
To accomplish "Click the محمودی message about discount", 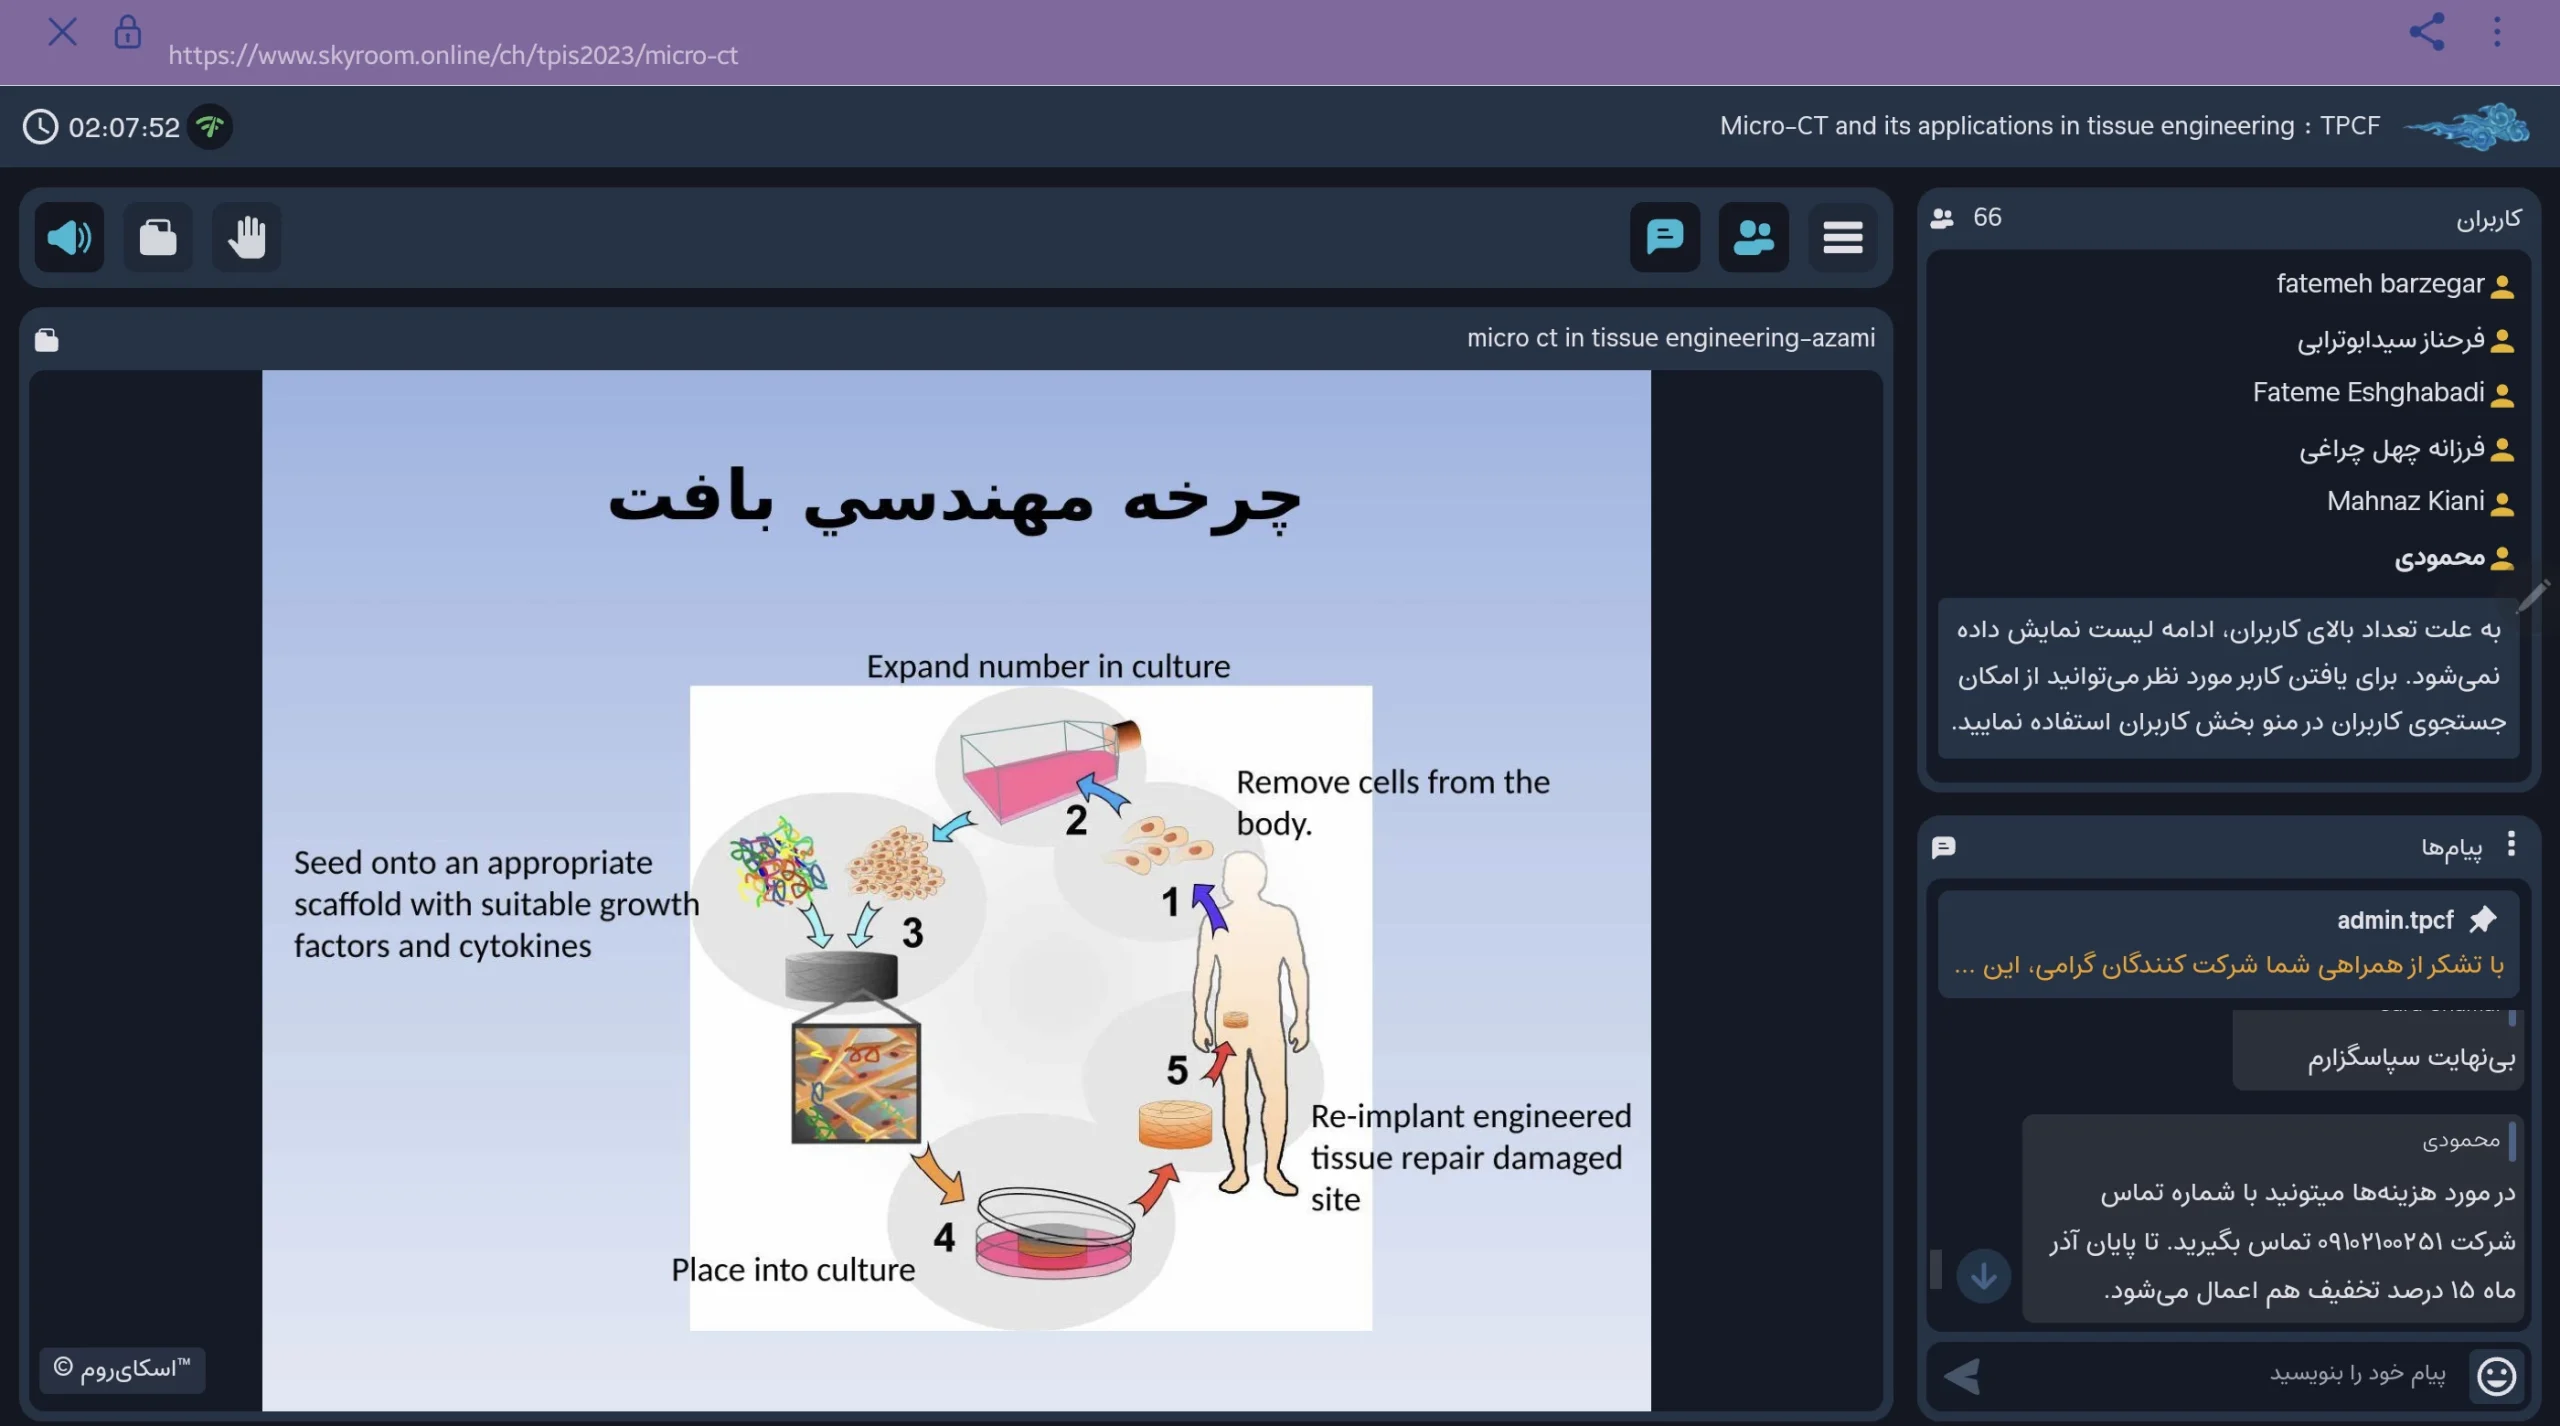I will click(x=2273, y=1219).
